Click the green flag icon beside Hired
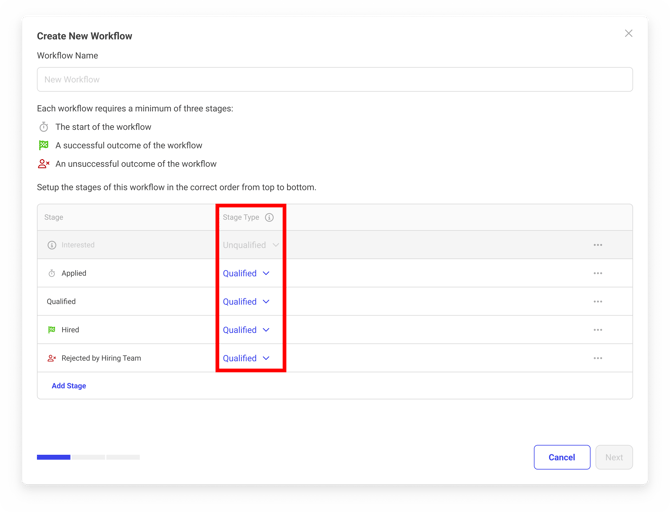This screenshot has width=670, height=512. pos(52,329)
